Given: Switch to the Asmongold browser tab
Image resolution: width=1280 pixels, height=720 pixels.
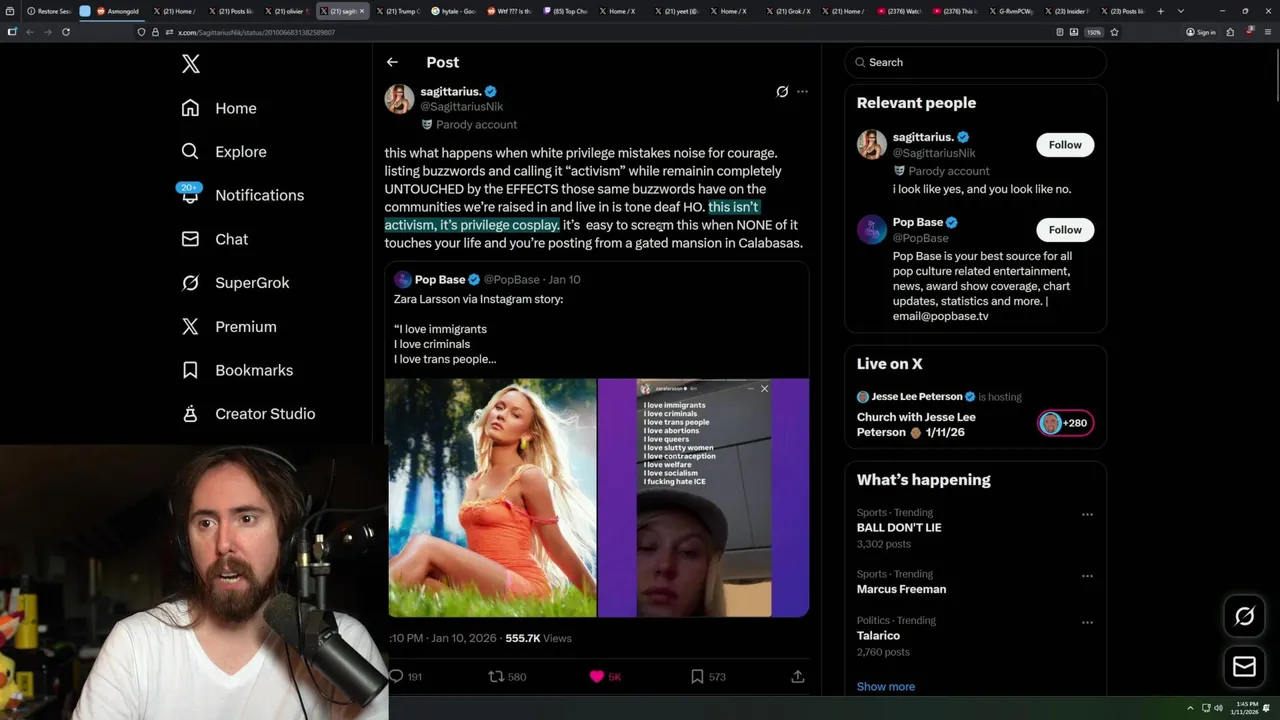Looking at the screenshot, I should (x=118, y=11).
